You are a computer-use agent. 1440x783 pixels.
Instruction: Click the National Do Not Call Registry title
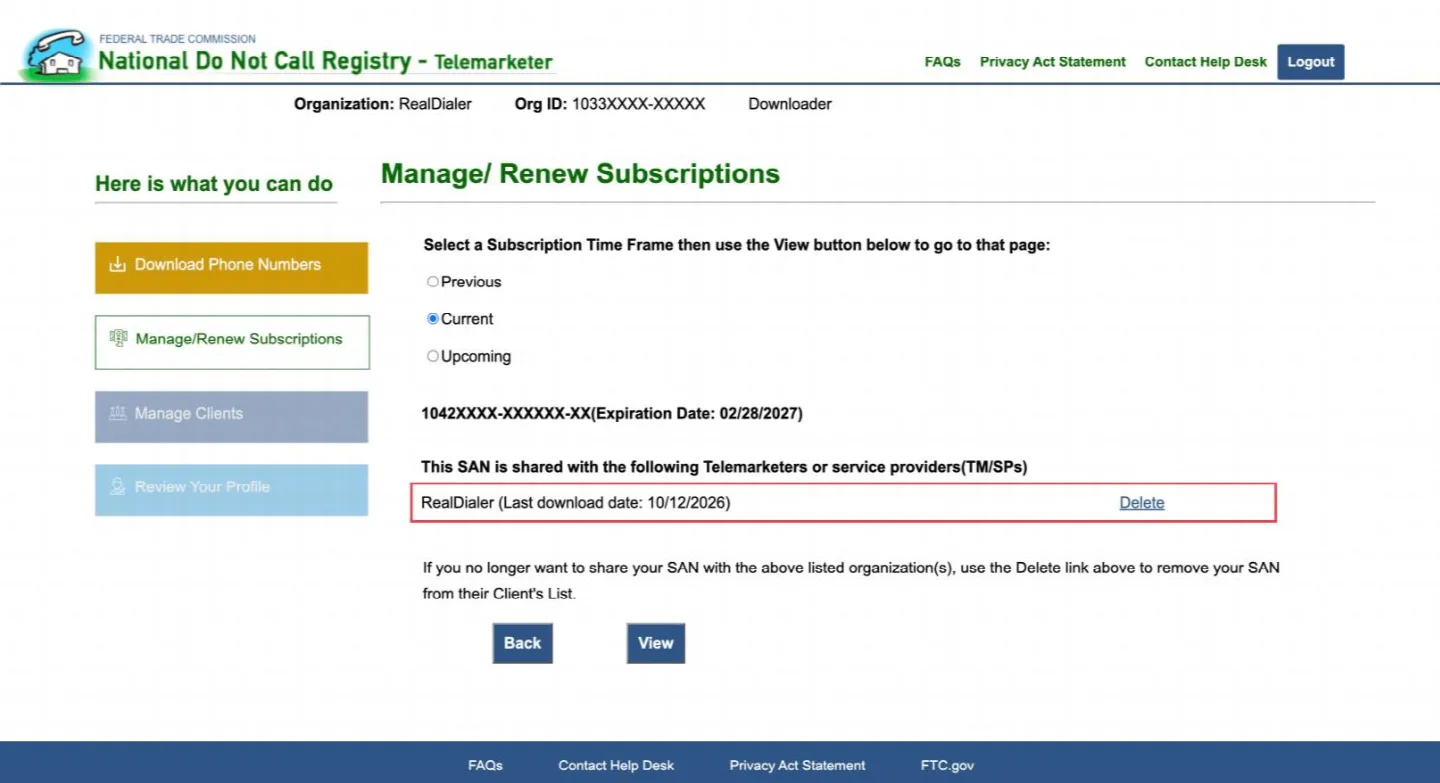(325, 61)
